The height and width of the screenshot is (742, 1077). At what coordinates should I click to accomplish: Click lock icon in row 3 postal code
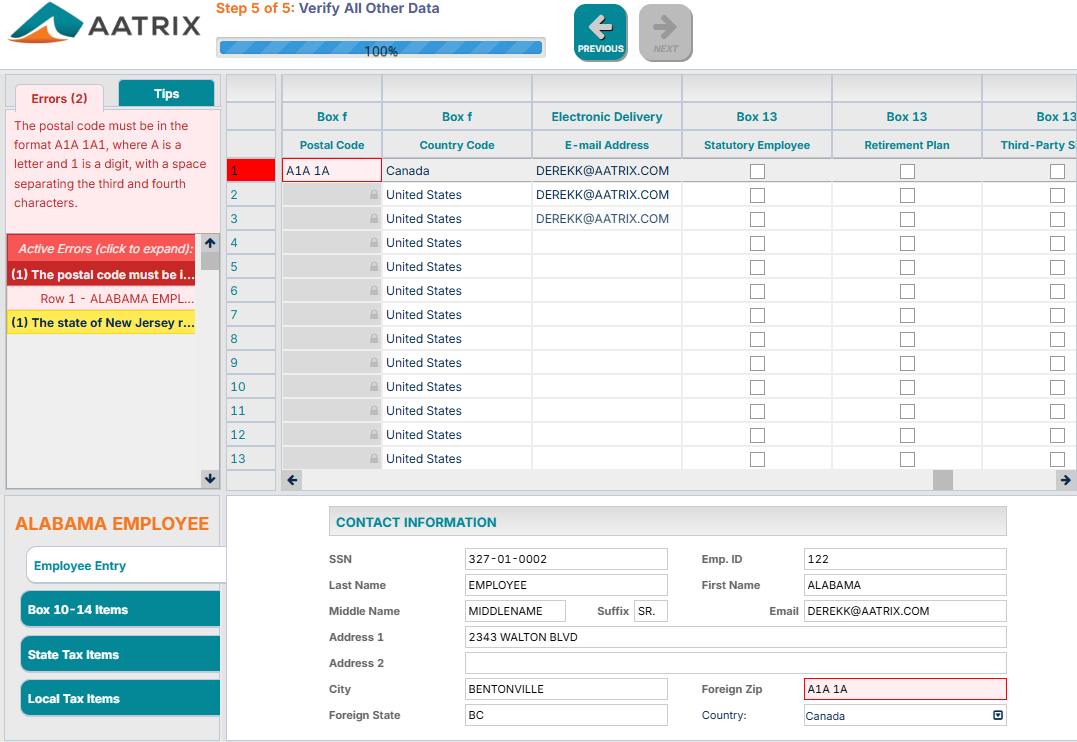(x=374, y=218)
